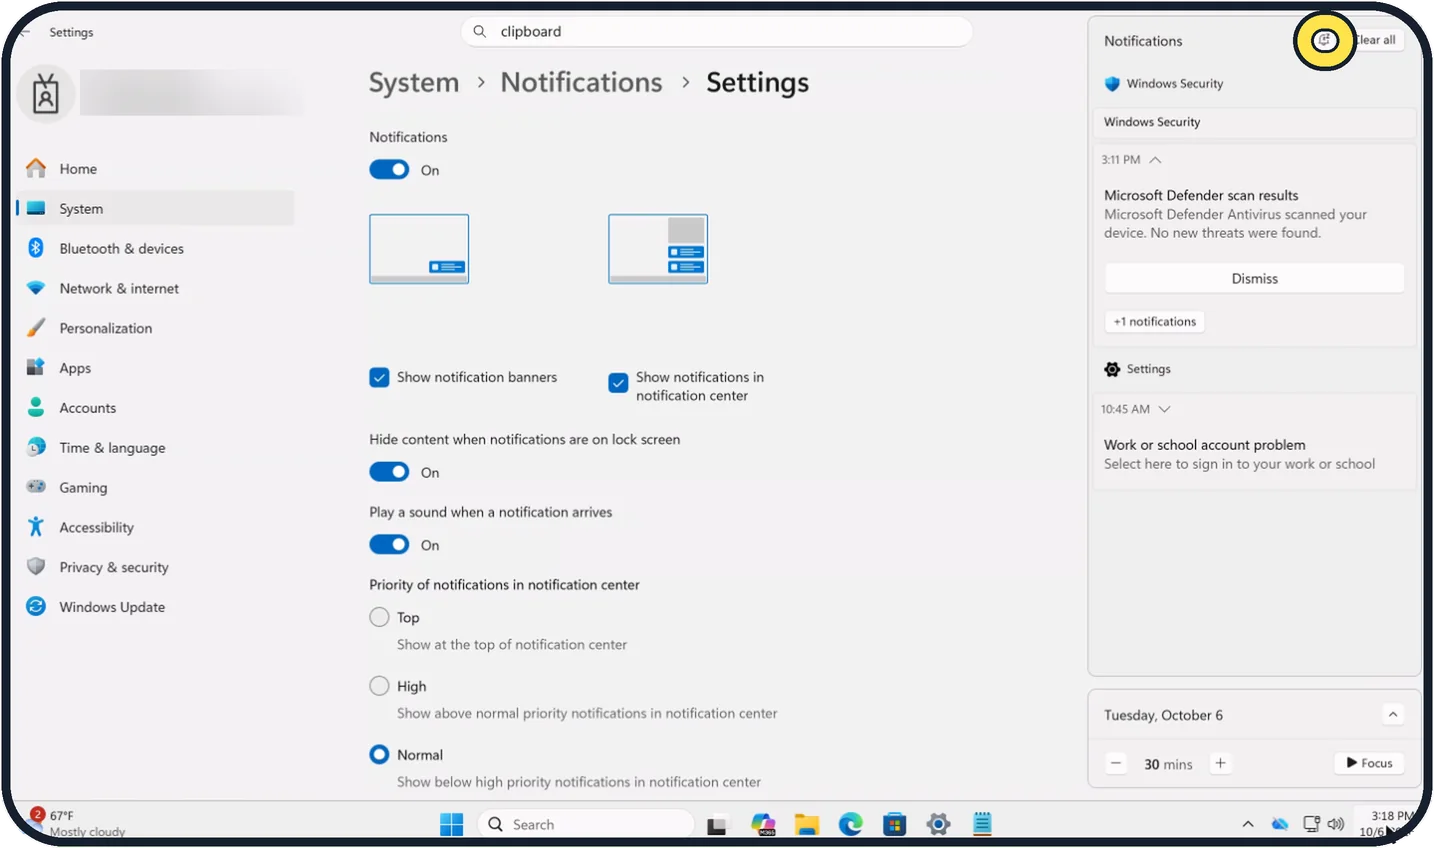Dismiss the Microsoft Defender scan notification
Screen dimensions: 1434x848
(1255, 279)
